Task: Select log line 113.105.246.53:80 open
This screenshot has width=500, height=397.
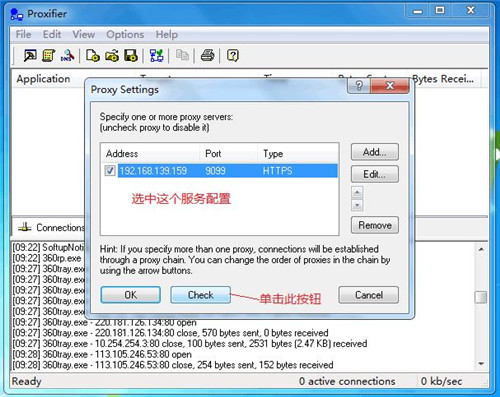Action: pos(102,354)
